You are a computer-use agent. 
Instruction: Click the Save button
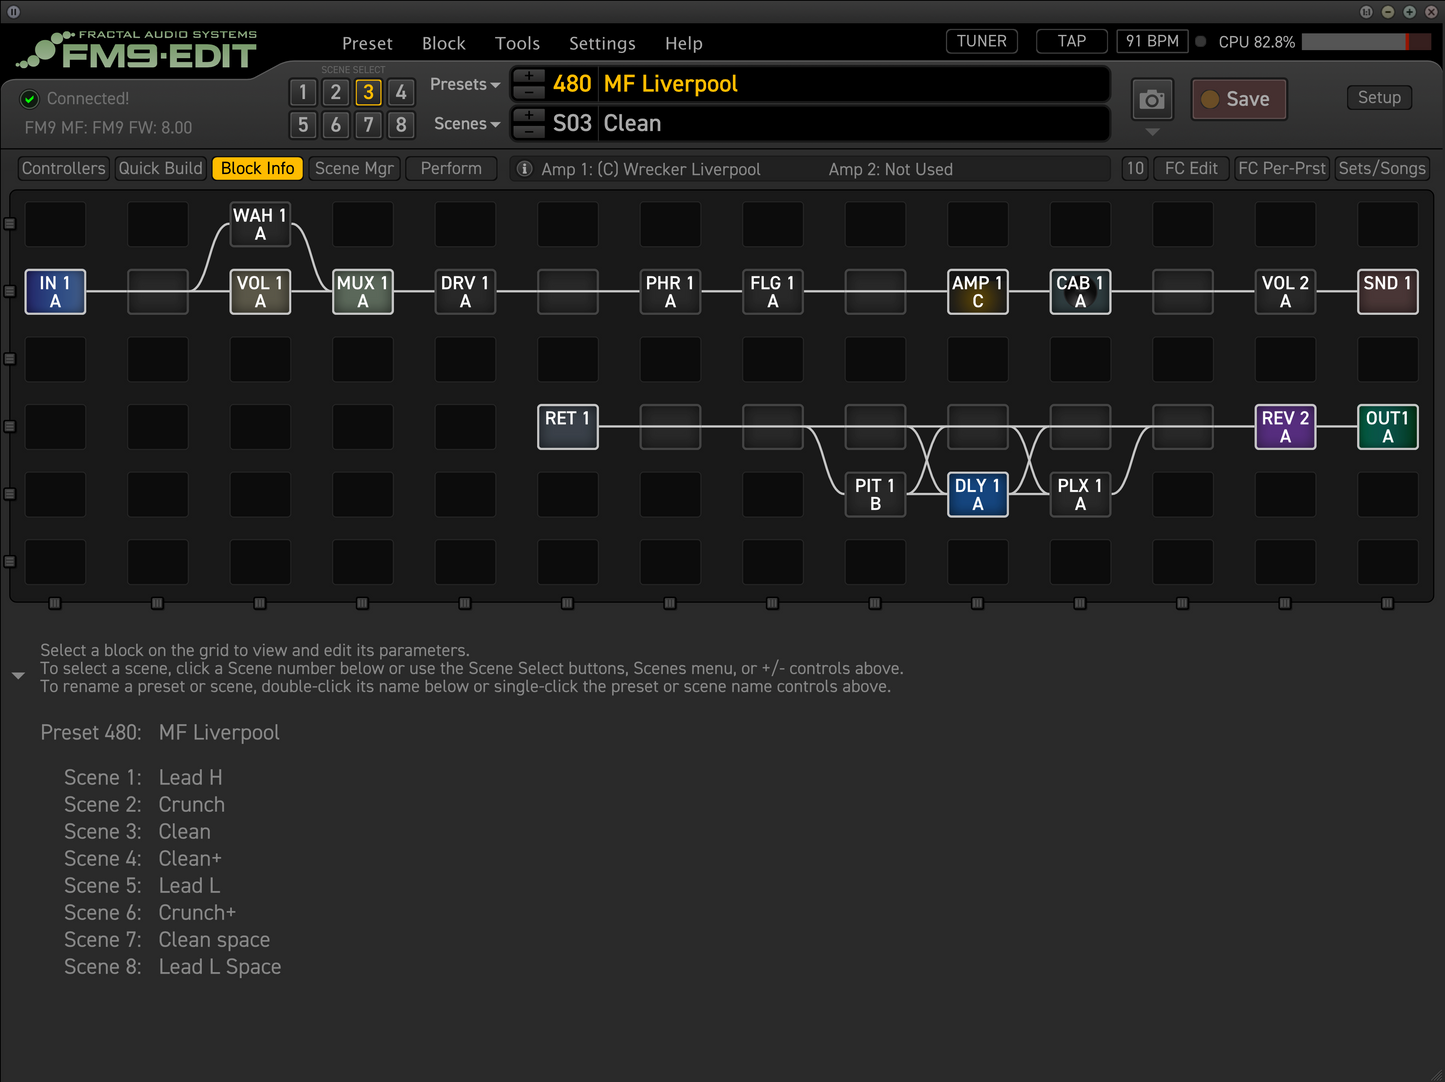pyautogui.click(x=1239, y=99)
